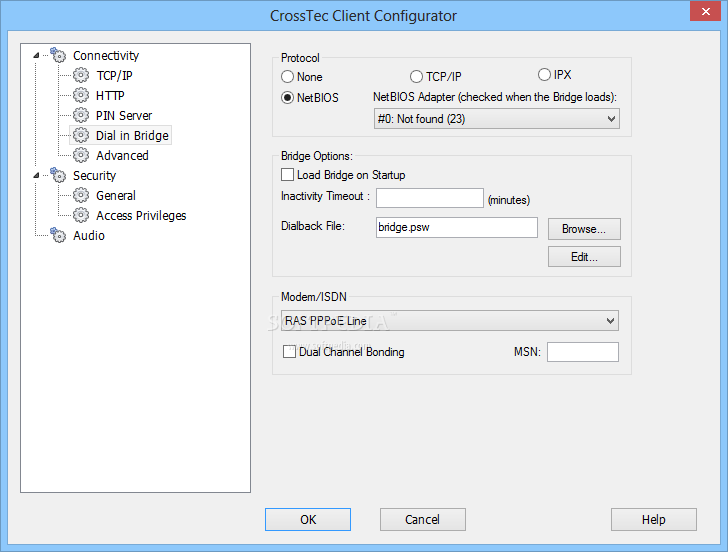Click the gear icon beside PIN Server
The image size is (728, 552).
pos(81,115)
